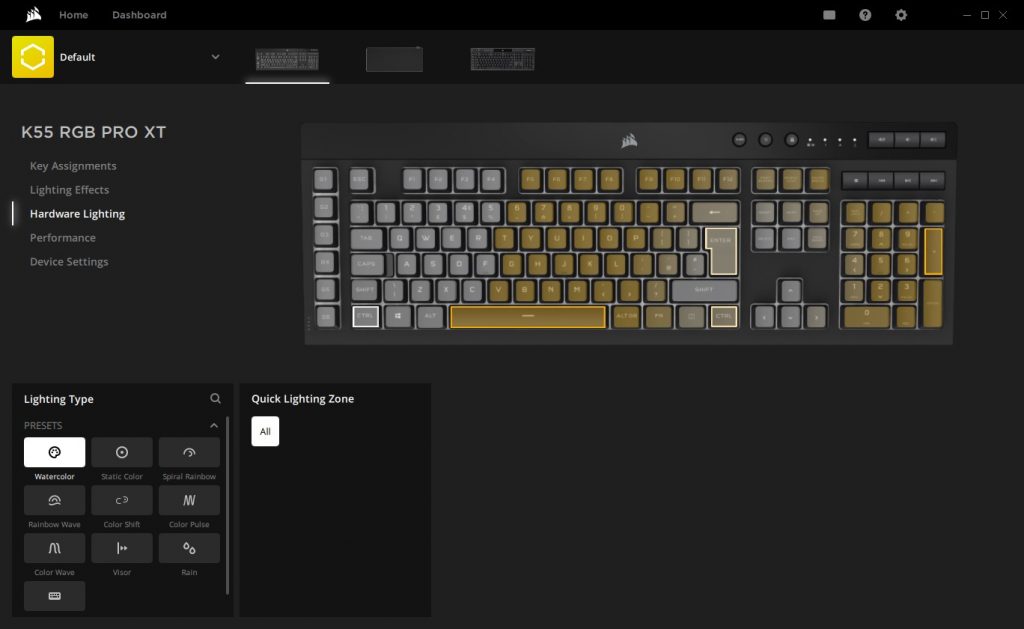Select the Watercolor lighting preset
Screen dimensions: 1024x629
[54, 452]
